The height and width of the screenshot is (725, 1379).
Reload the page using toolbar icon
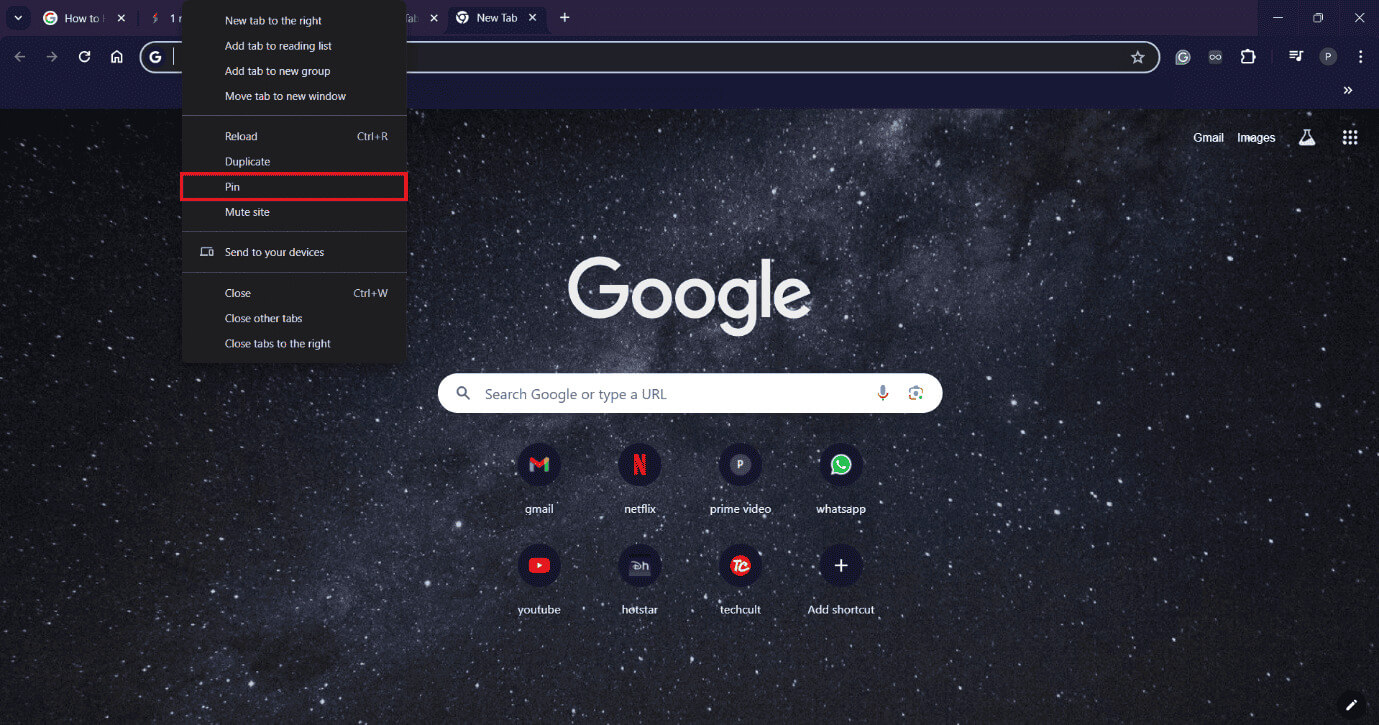[x=84, y=57]
